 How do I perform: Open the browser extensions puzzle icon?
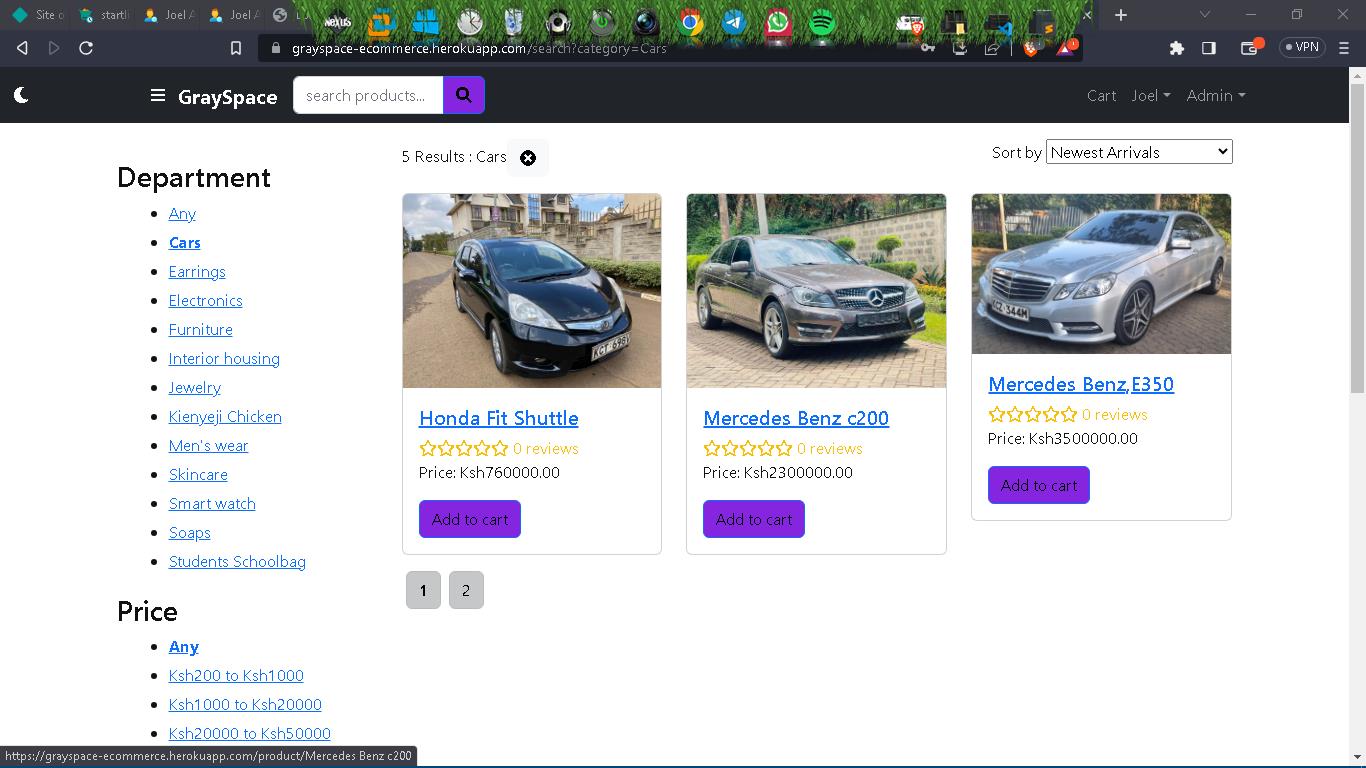[x=1177, y=47]
